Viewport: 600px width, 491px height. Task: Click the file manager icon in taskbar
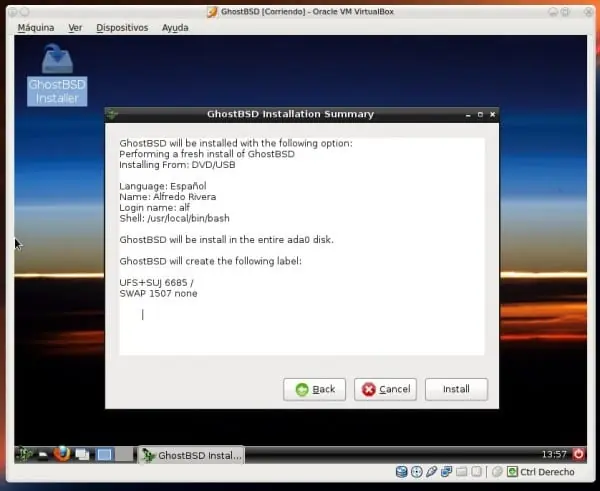43,455
